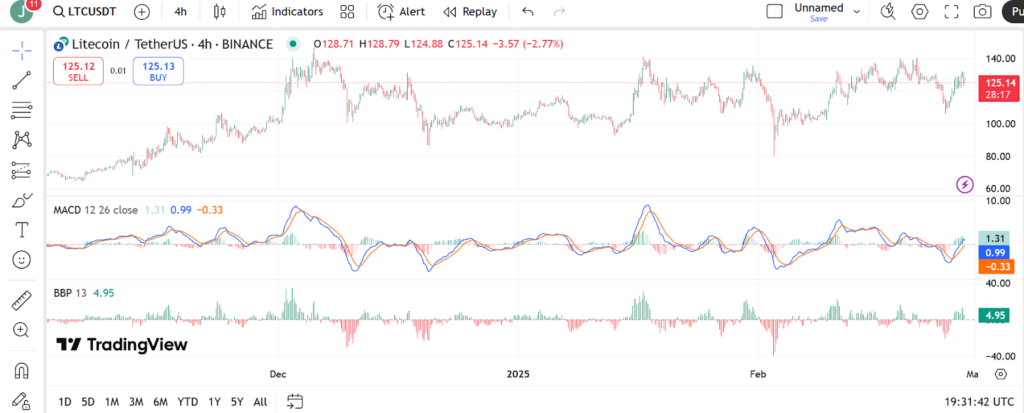The height and width of the screenshot is (413, 1024).
Task: Save the Unnamed chart layout
Action: (x=819, y=19)
